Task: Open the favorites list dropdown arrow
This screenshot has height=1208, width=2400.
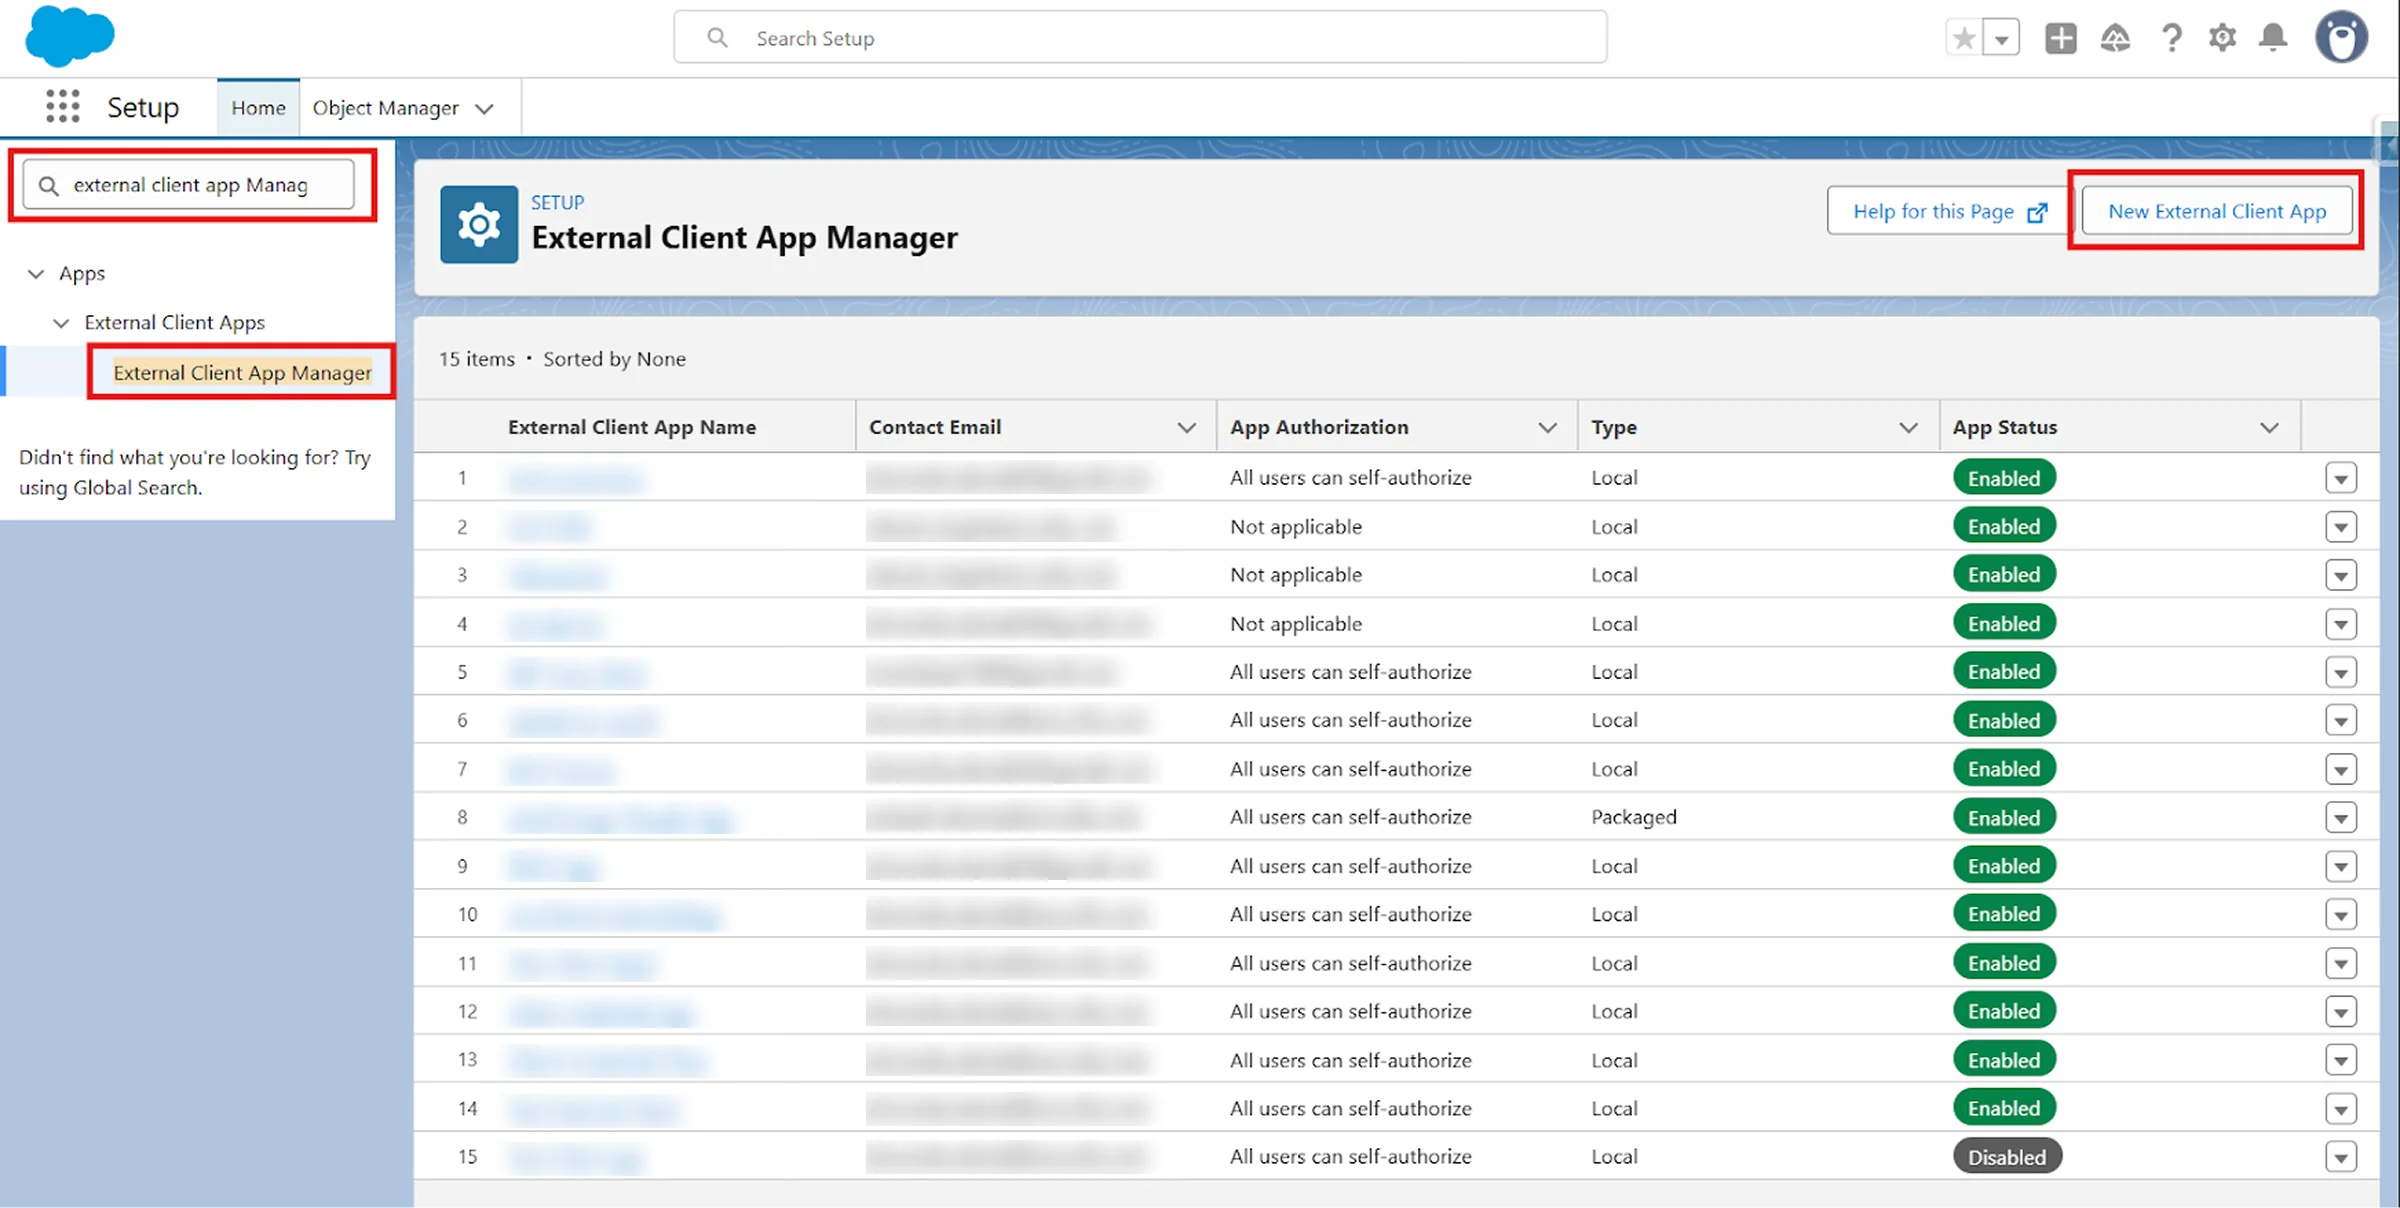Action: click(x=2001, y=38)
